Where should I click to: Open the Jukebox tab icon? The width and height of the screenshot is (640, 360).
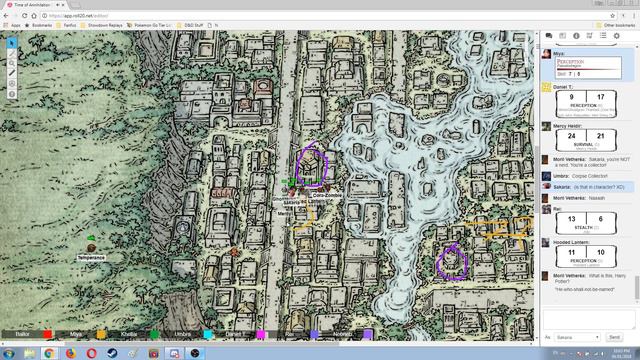[x=589, y=36]
